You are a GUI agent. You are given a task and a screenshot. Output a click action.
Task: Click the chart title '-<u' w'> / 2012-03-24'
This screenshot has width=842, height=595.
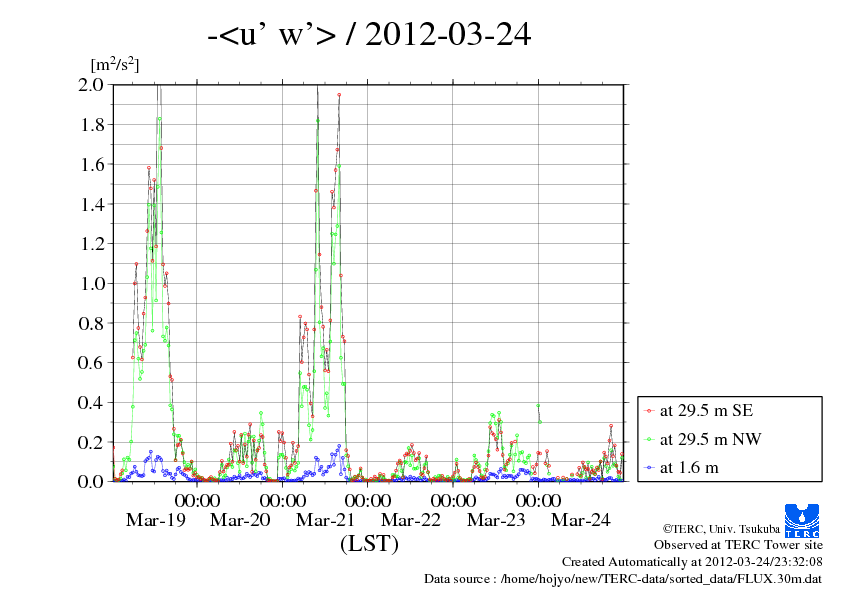[x=369, y=34]
